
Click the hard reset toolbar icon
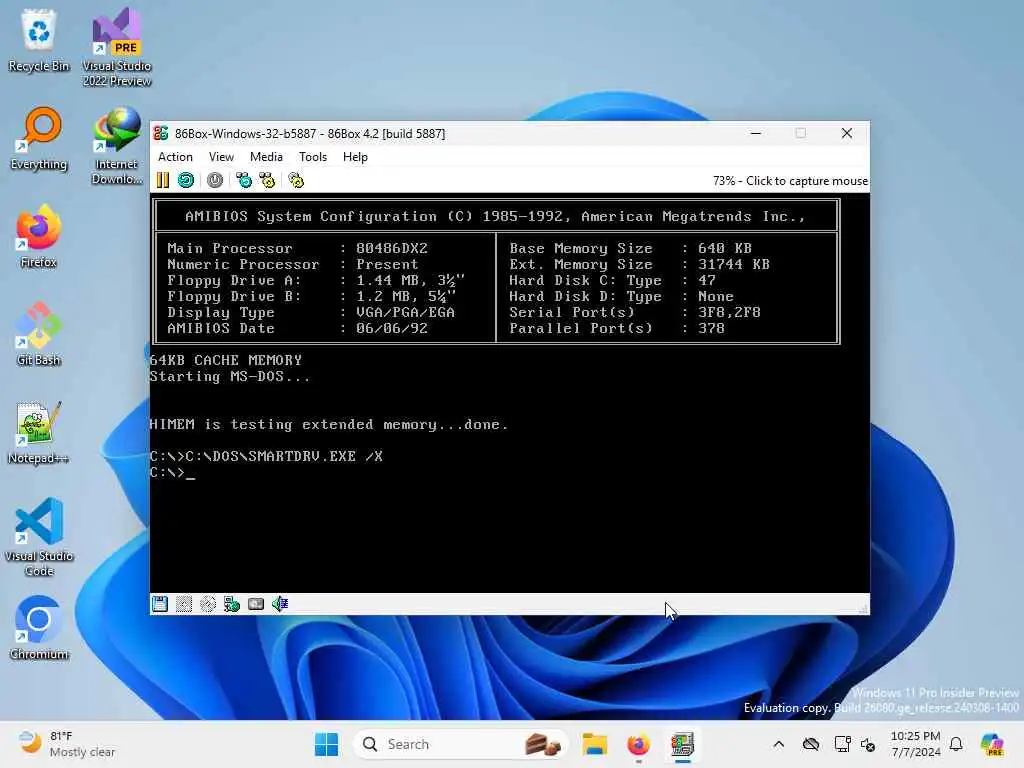pyautogui.click(x=186, y=180)
